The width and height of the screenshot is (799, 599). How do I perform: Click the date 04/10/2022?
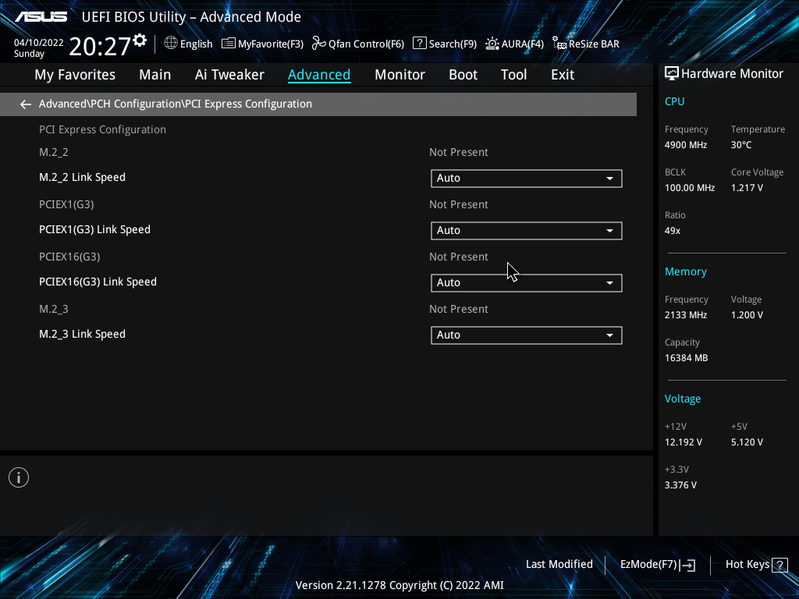39,43
